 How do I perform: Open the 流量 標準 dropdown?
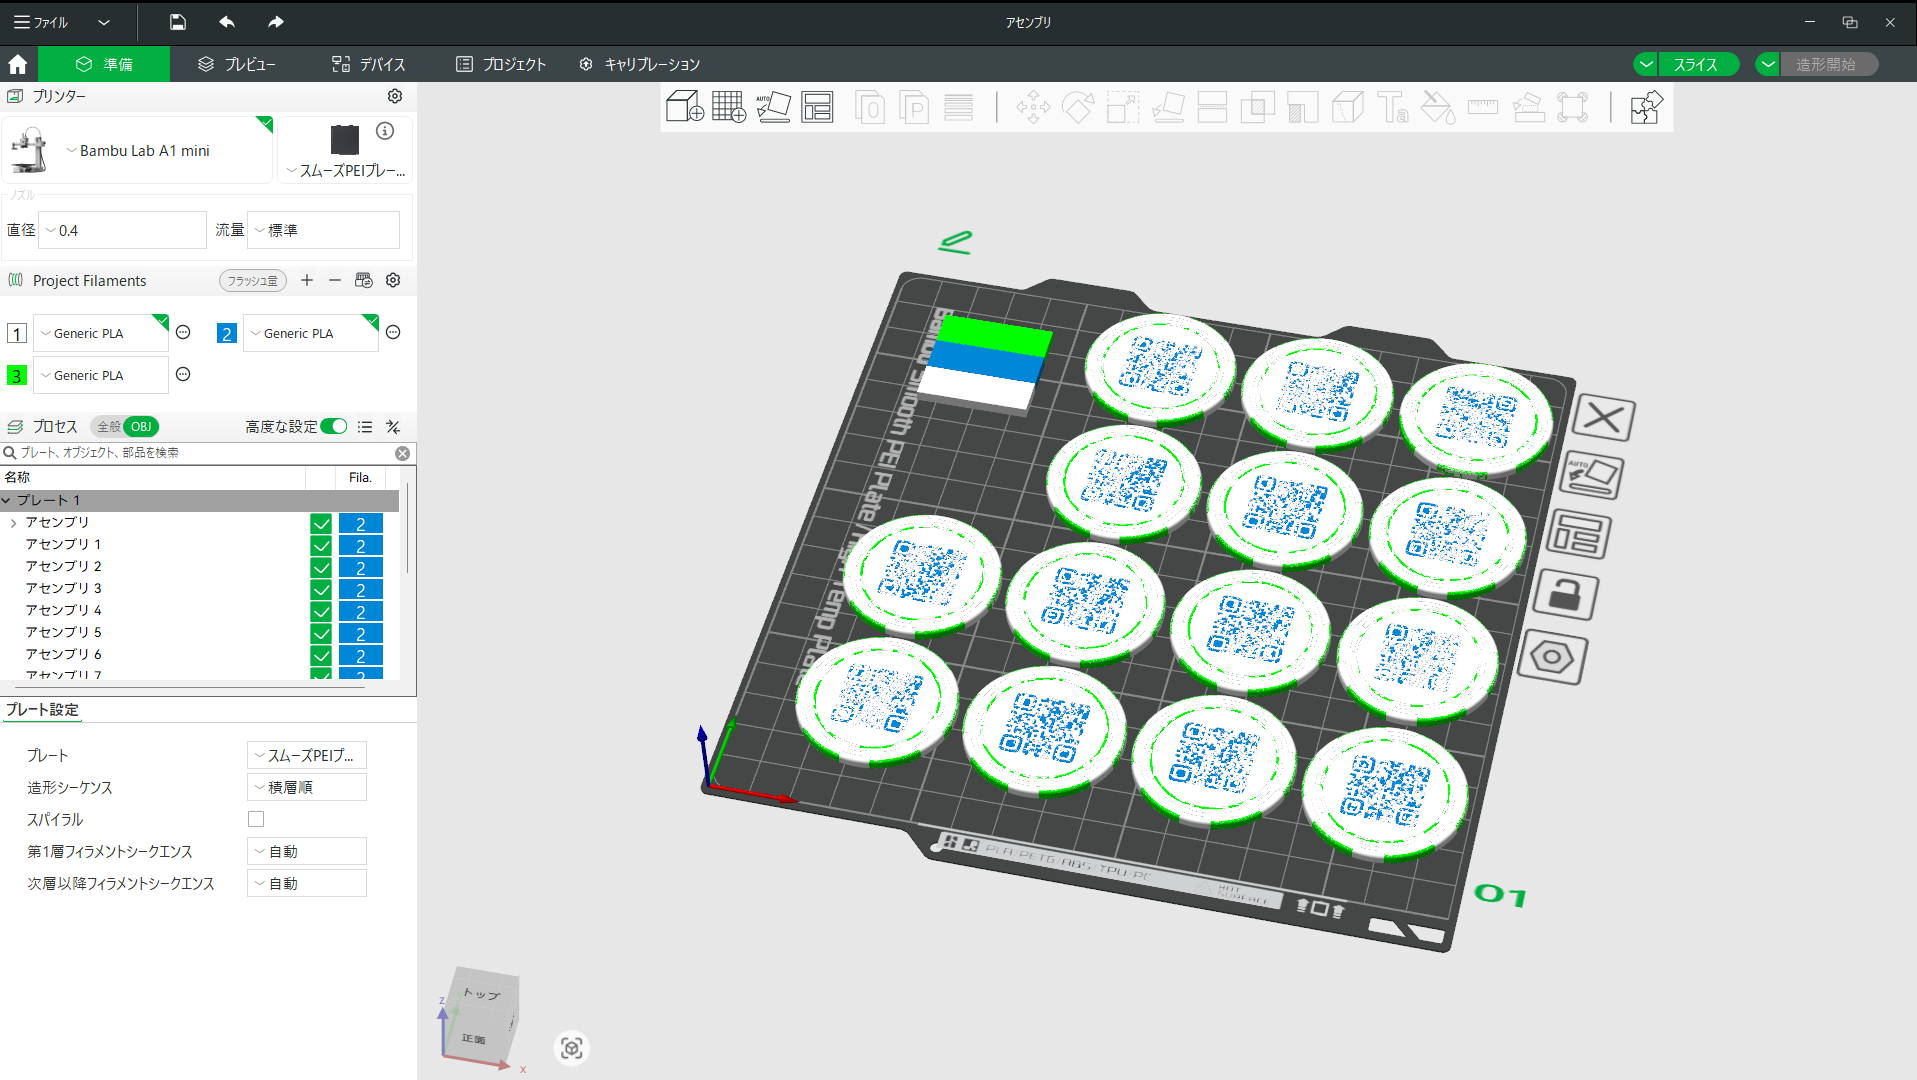pos(323,230)
